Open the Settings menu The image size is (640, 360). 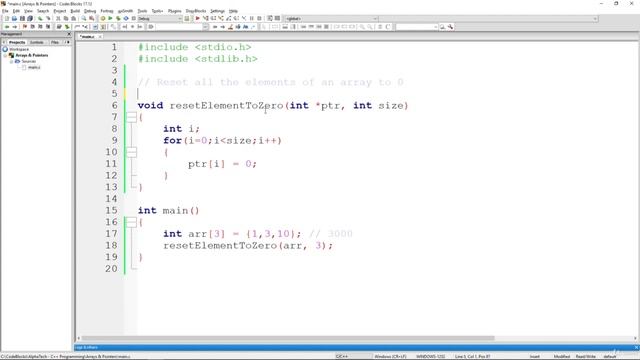point(218,11)
